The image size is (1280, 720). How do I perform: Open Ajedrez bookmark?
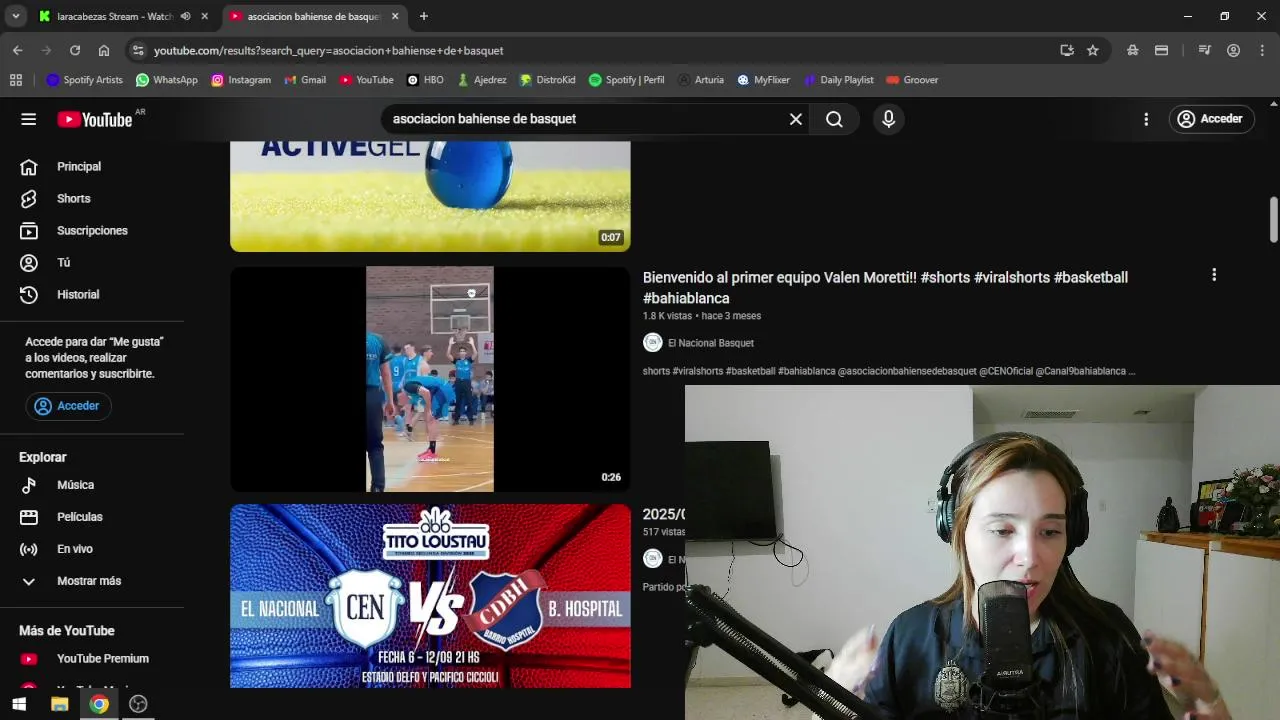pyautogui.click(x=481, y=80)
